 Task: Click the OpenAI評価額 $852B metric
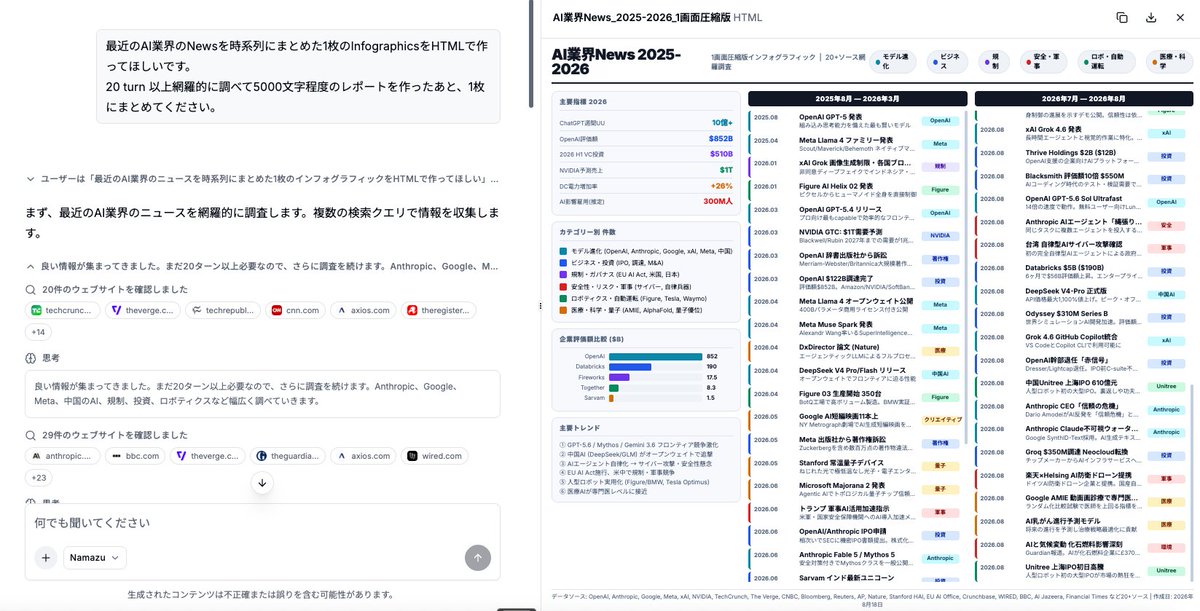click(646, 138)
